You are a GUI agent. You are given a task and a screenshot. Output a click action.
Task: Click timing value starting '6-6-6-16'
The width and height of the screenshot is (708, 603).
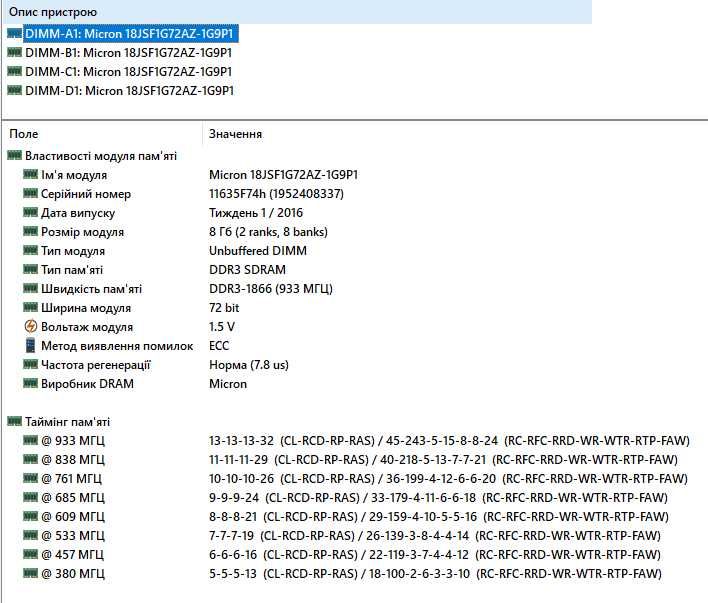click(434, 554)
